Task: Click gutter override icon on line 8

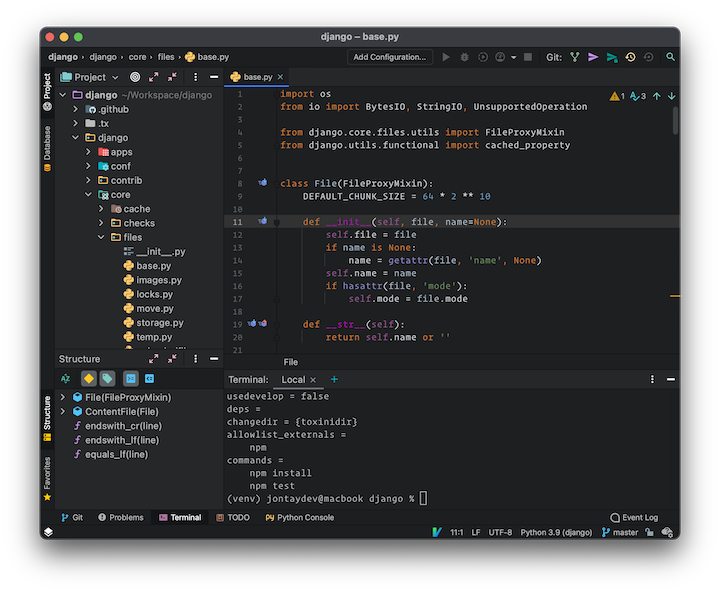Action: [x=263, y=183]
